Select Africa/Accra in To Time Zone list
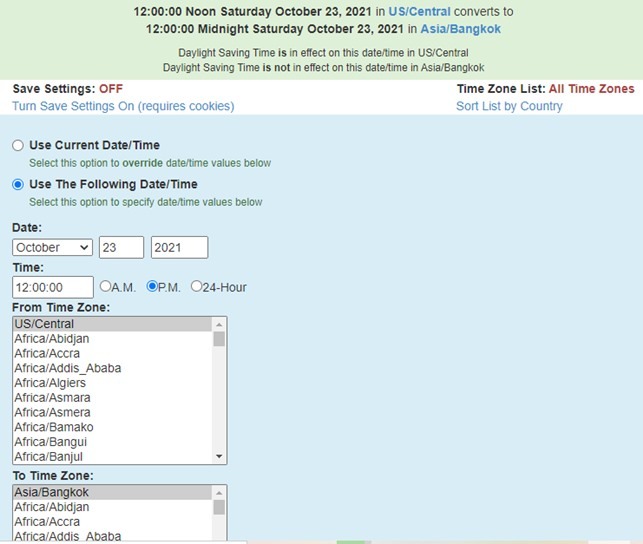This screenshot has width=643, height=544. coord(113,522)
